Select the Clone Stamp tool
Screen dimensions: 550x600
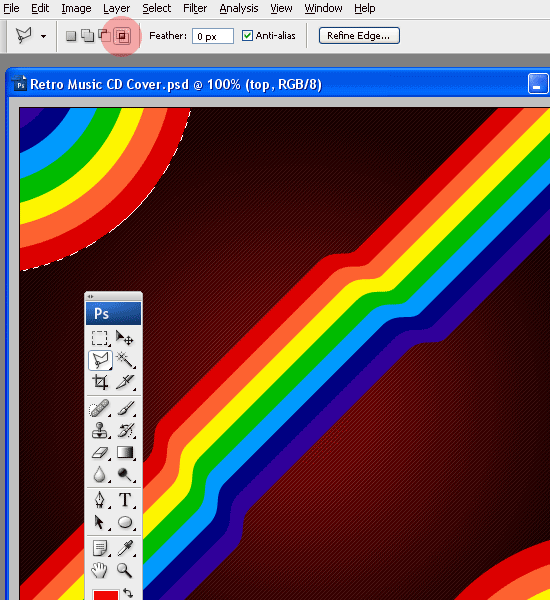(x=100, y=430)
